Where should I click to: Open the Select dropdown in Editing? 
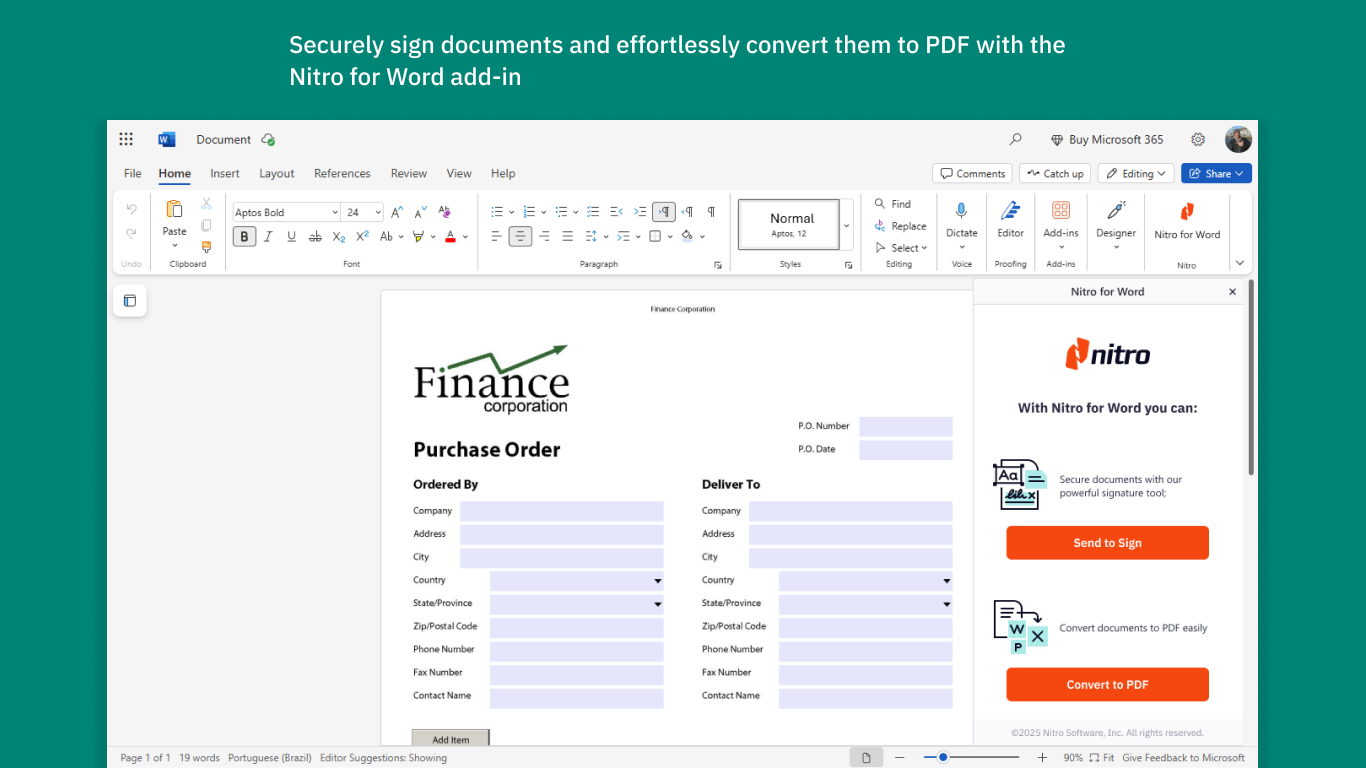tap(901, 248)
